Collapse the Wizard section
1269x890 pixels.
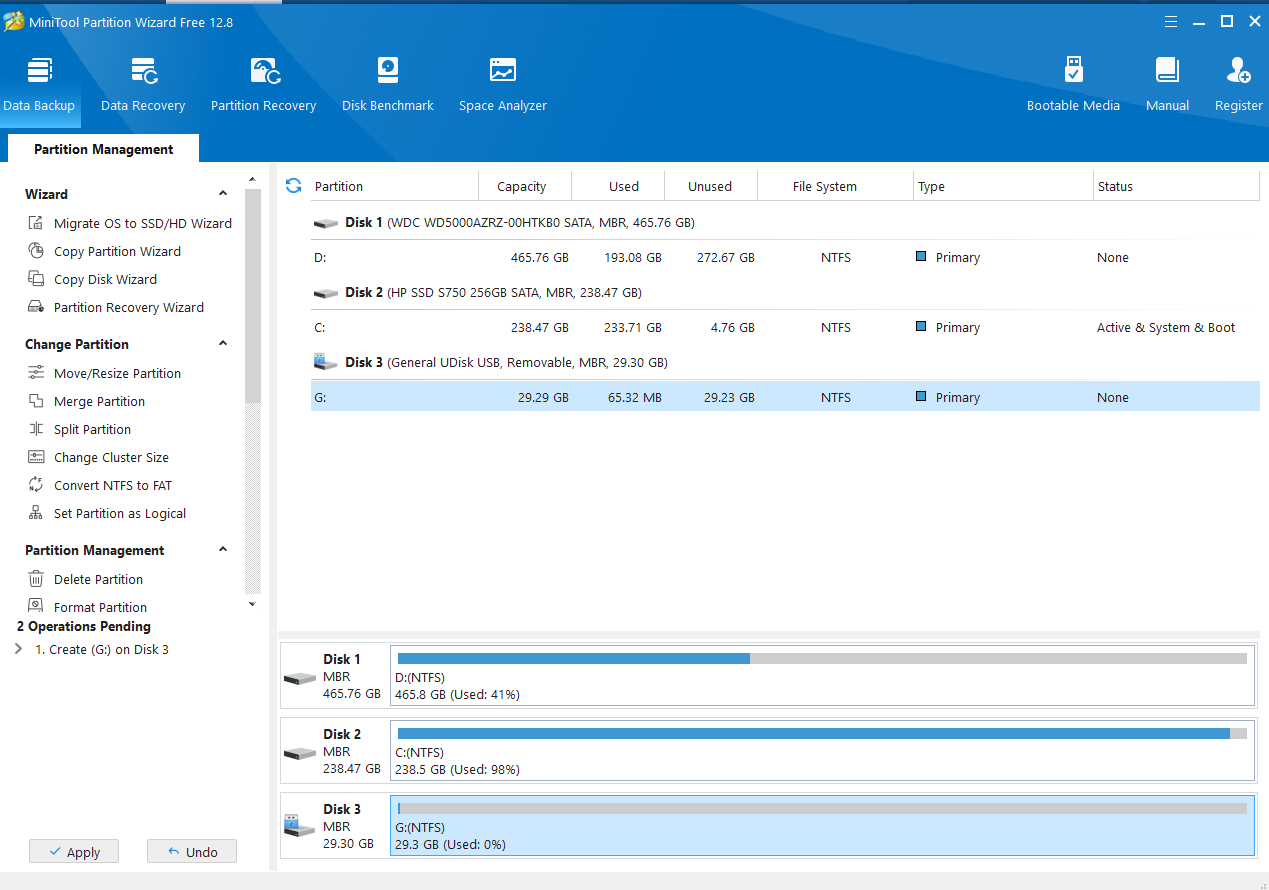(x=223, y=194)
